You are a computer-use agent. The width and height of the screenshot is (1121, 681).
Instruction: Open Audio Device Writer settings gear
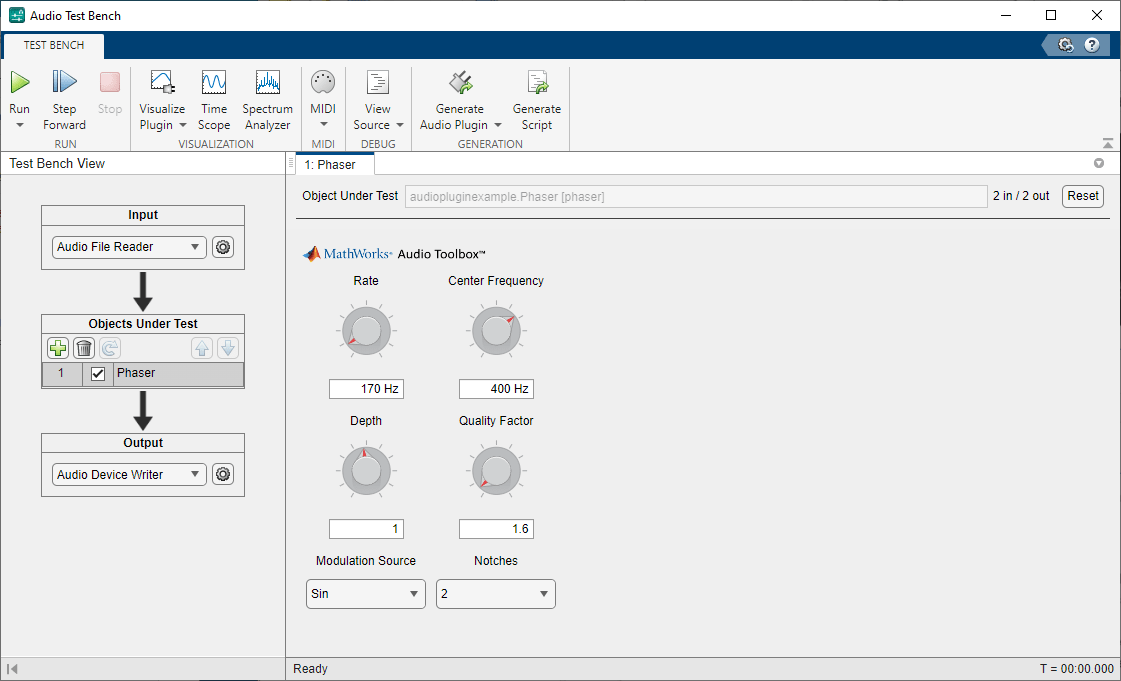click(x=223, y=475)
